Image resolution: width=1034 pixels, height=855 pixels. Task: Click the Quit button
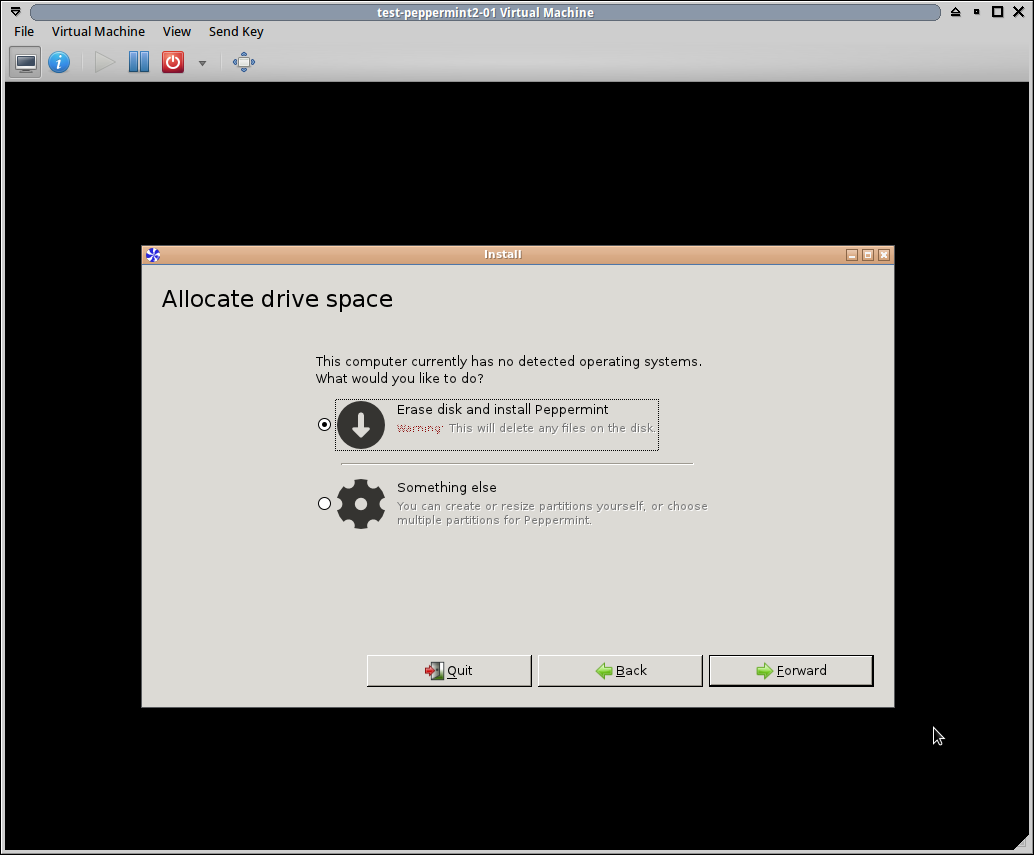[x=449, y=670]
